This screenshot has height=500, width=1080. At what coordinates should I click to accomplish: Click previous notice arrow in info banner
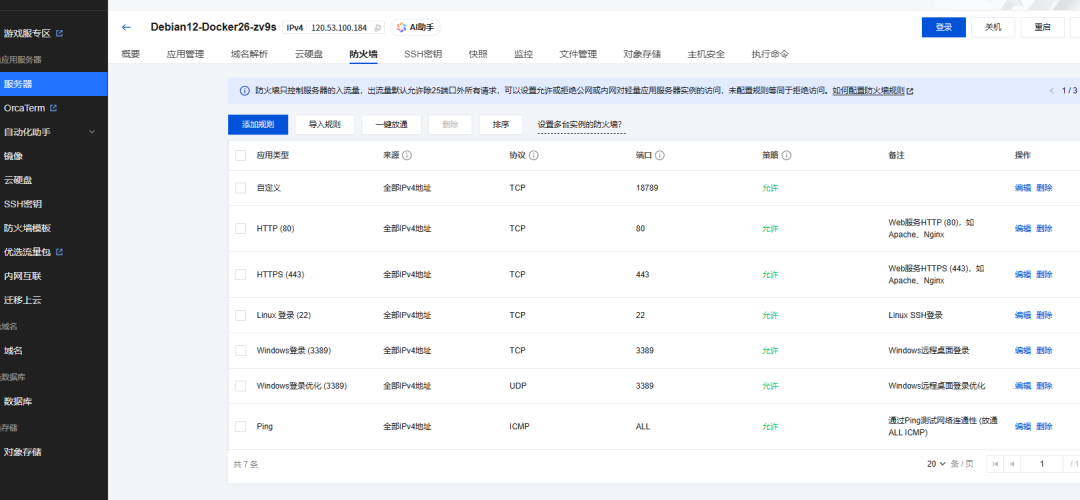point(1051,91)
